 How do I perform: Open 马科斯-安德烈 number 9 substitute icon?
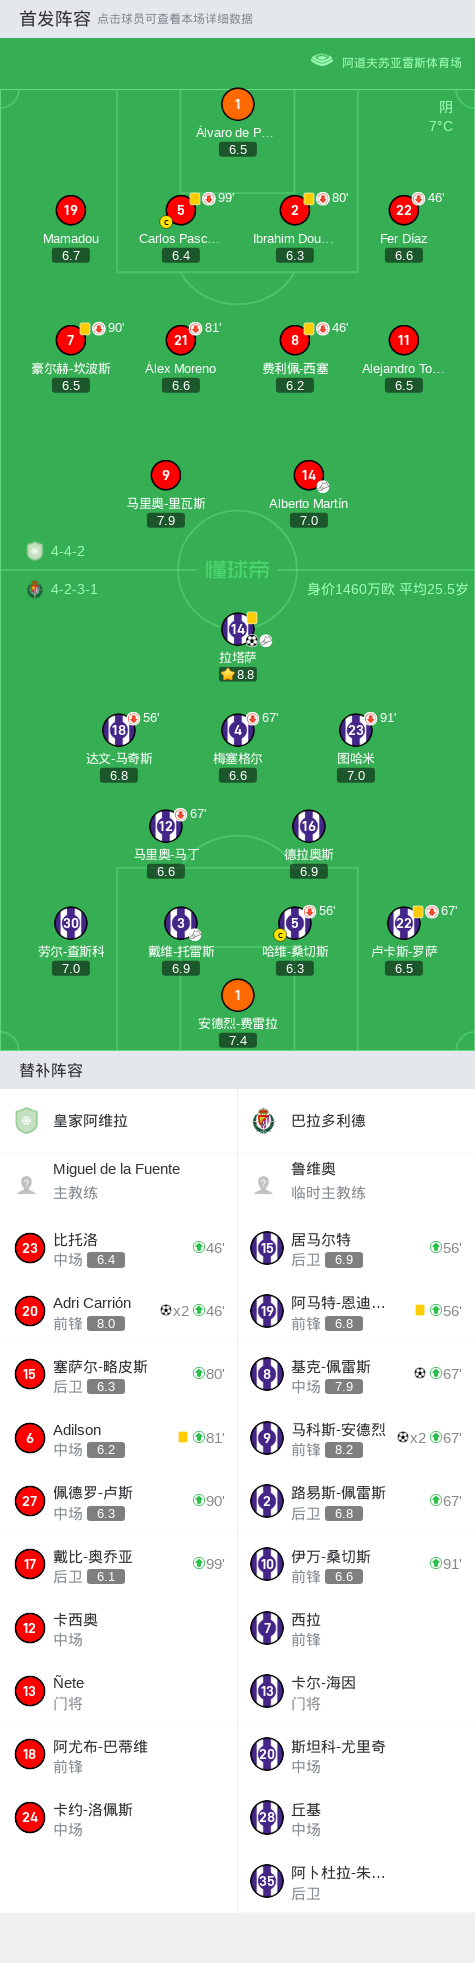267,1438
